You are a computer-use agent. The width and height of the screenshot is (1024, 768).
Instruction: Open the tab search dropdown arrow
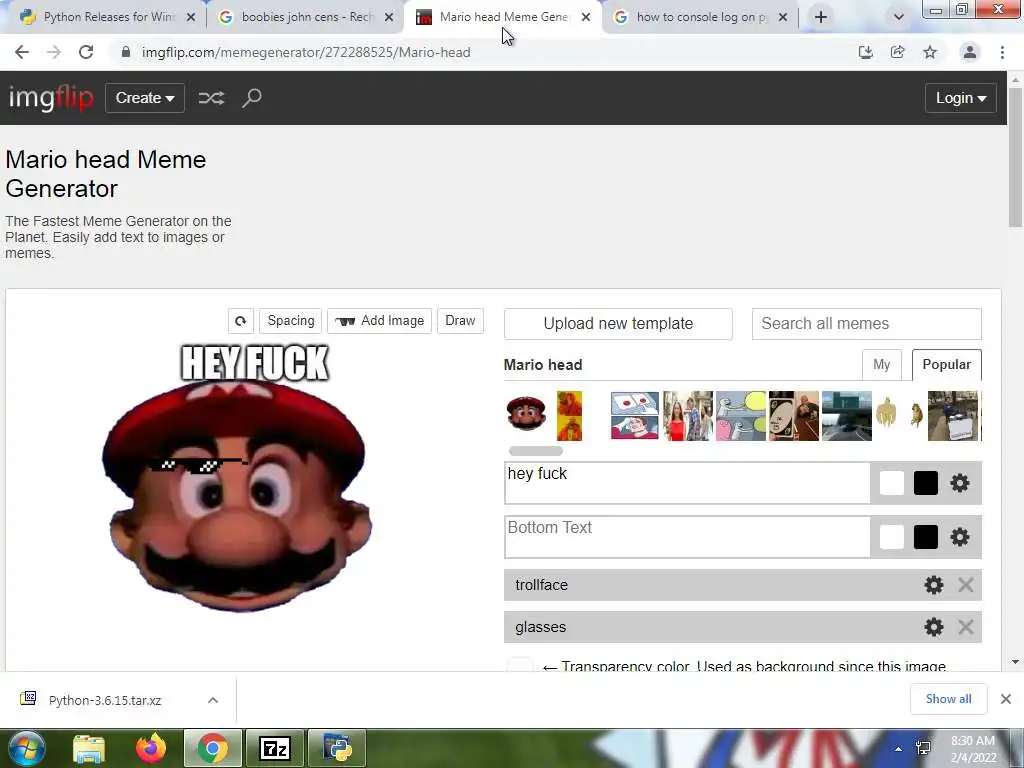[x=899, y=17]
